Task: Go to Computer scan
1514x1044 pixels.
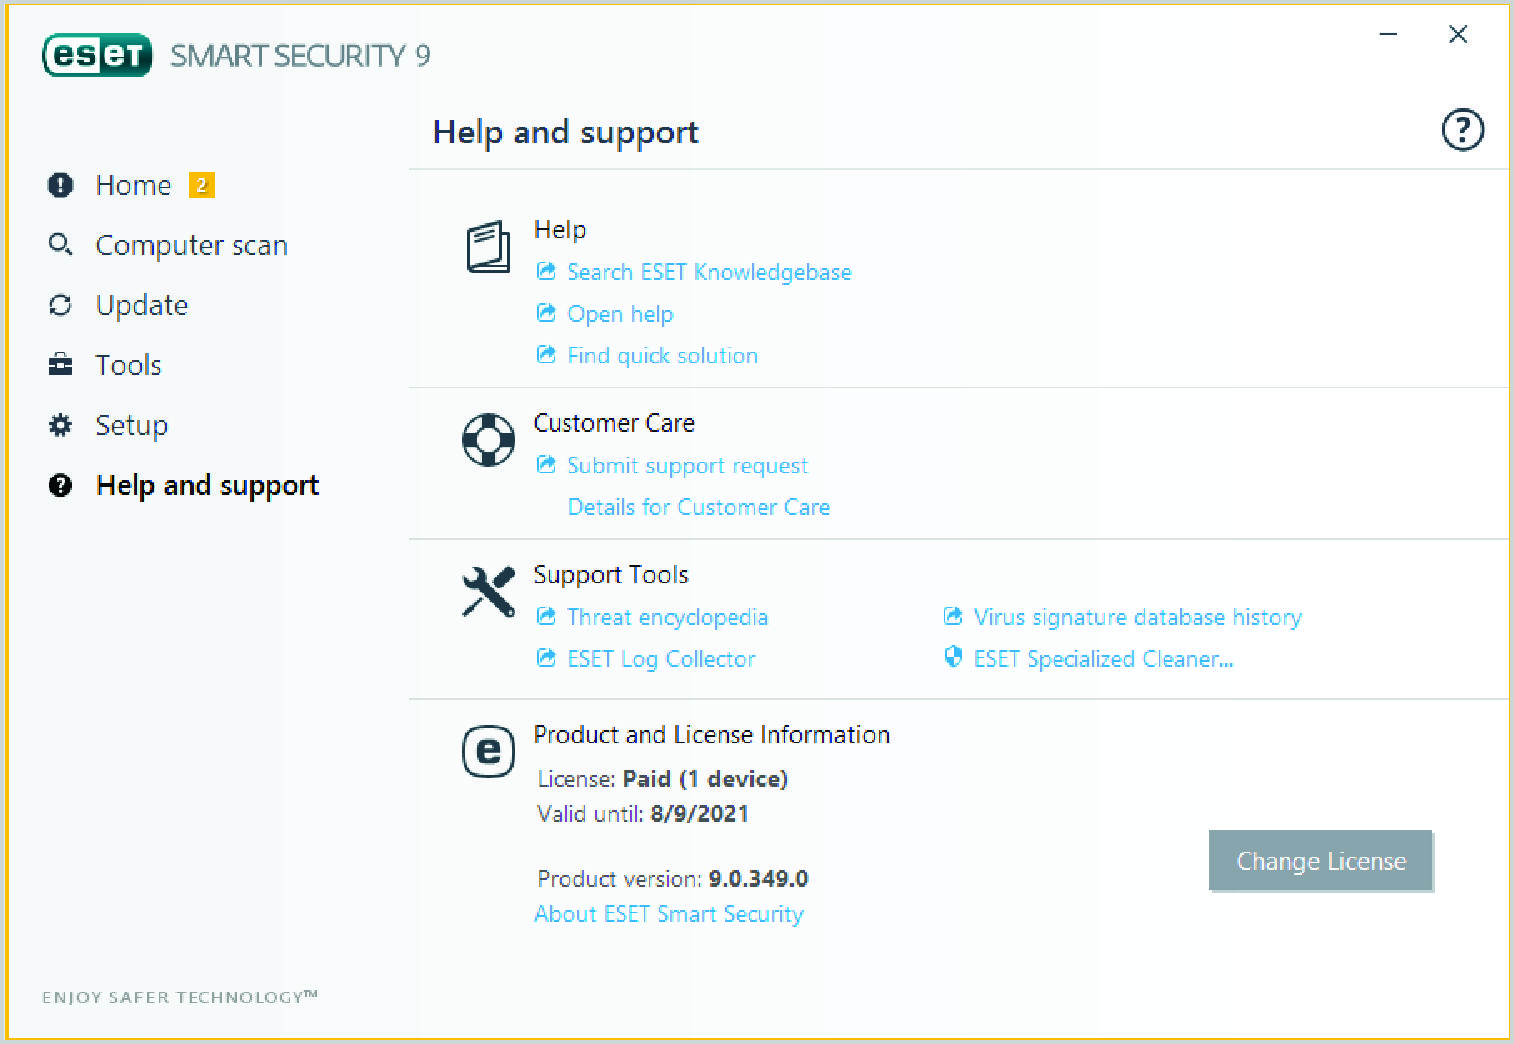Action: 191,246
